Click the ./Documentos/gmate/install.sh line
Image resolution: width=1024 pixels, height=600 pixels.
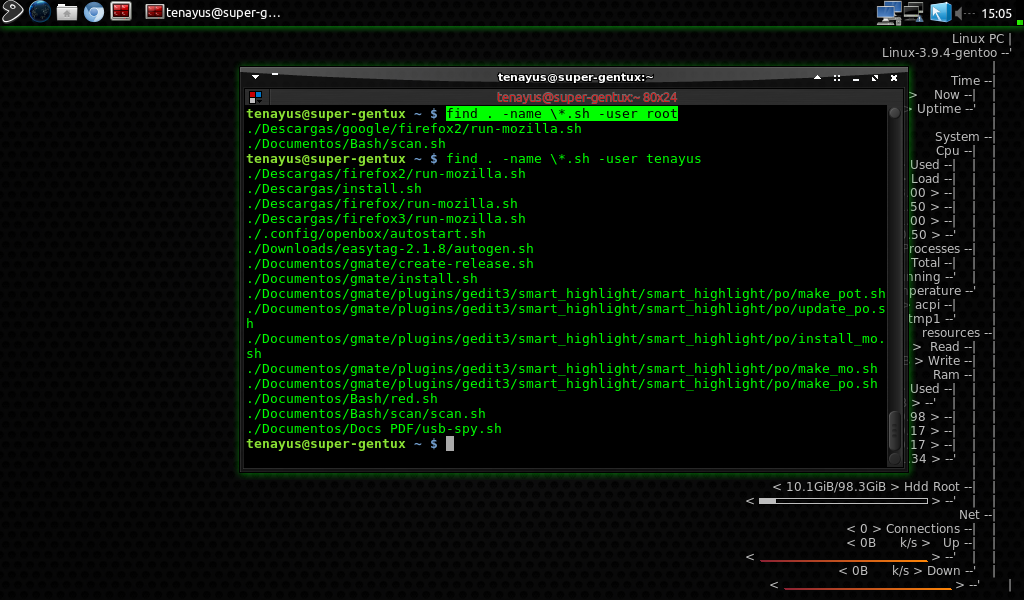[362, 279]
